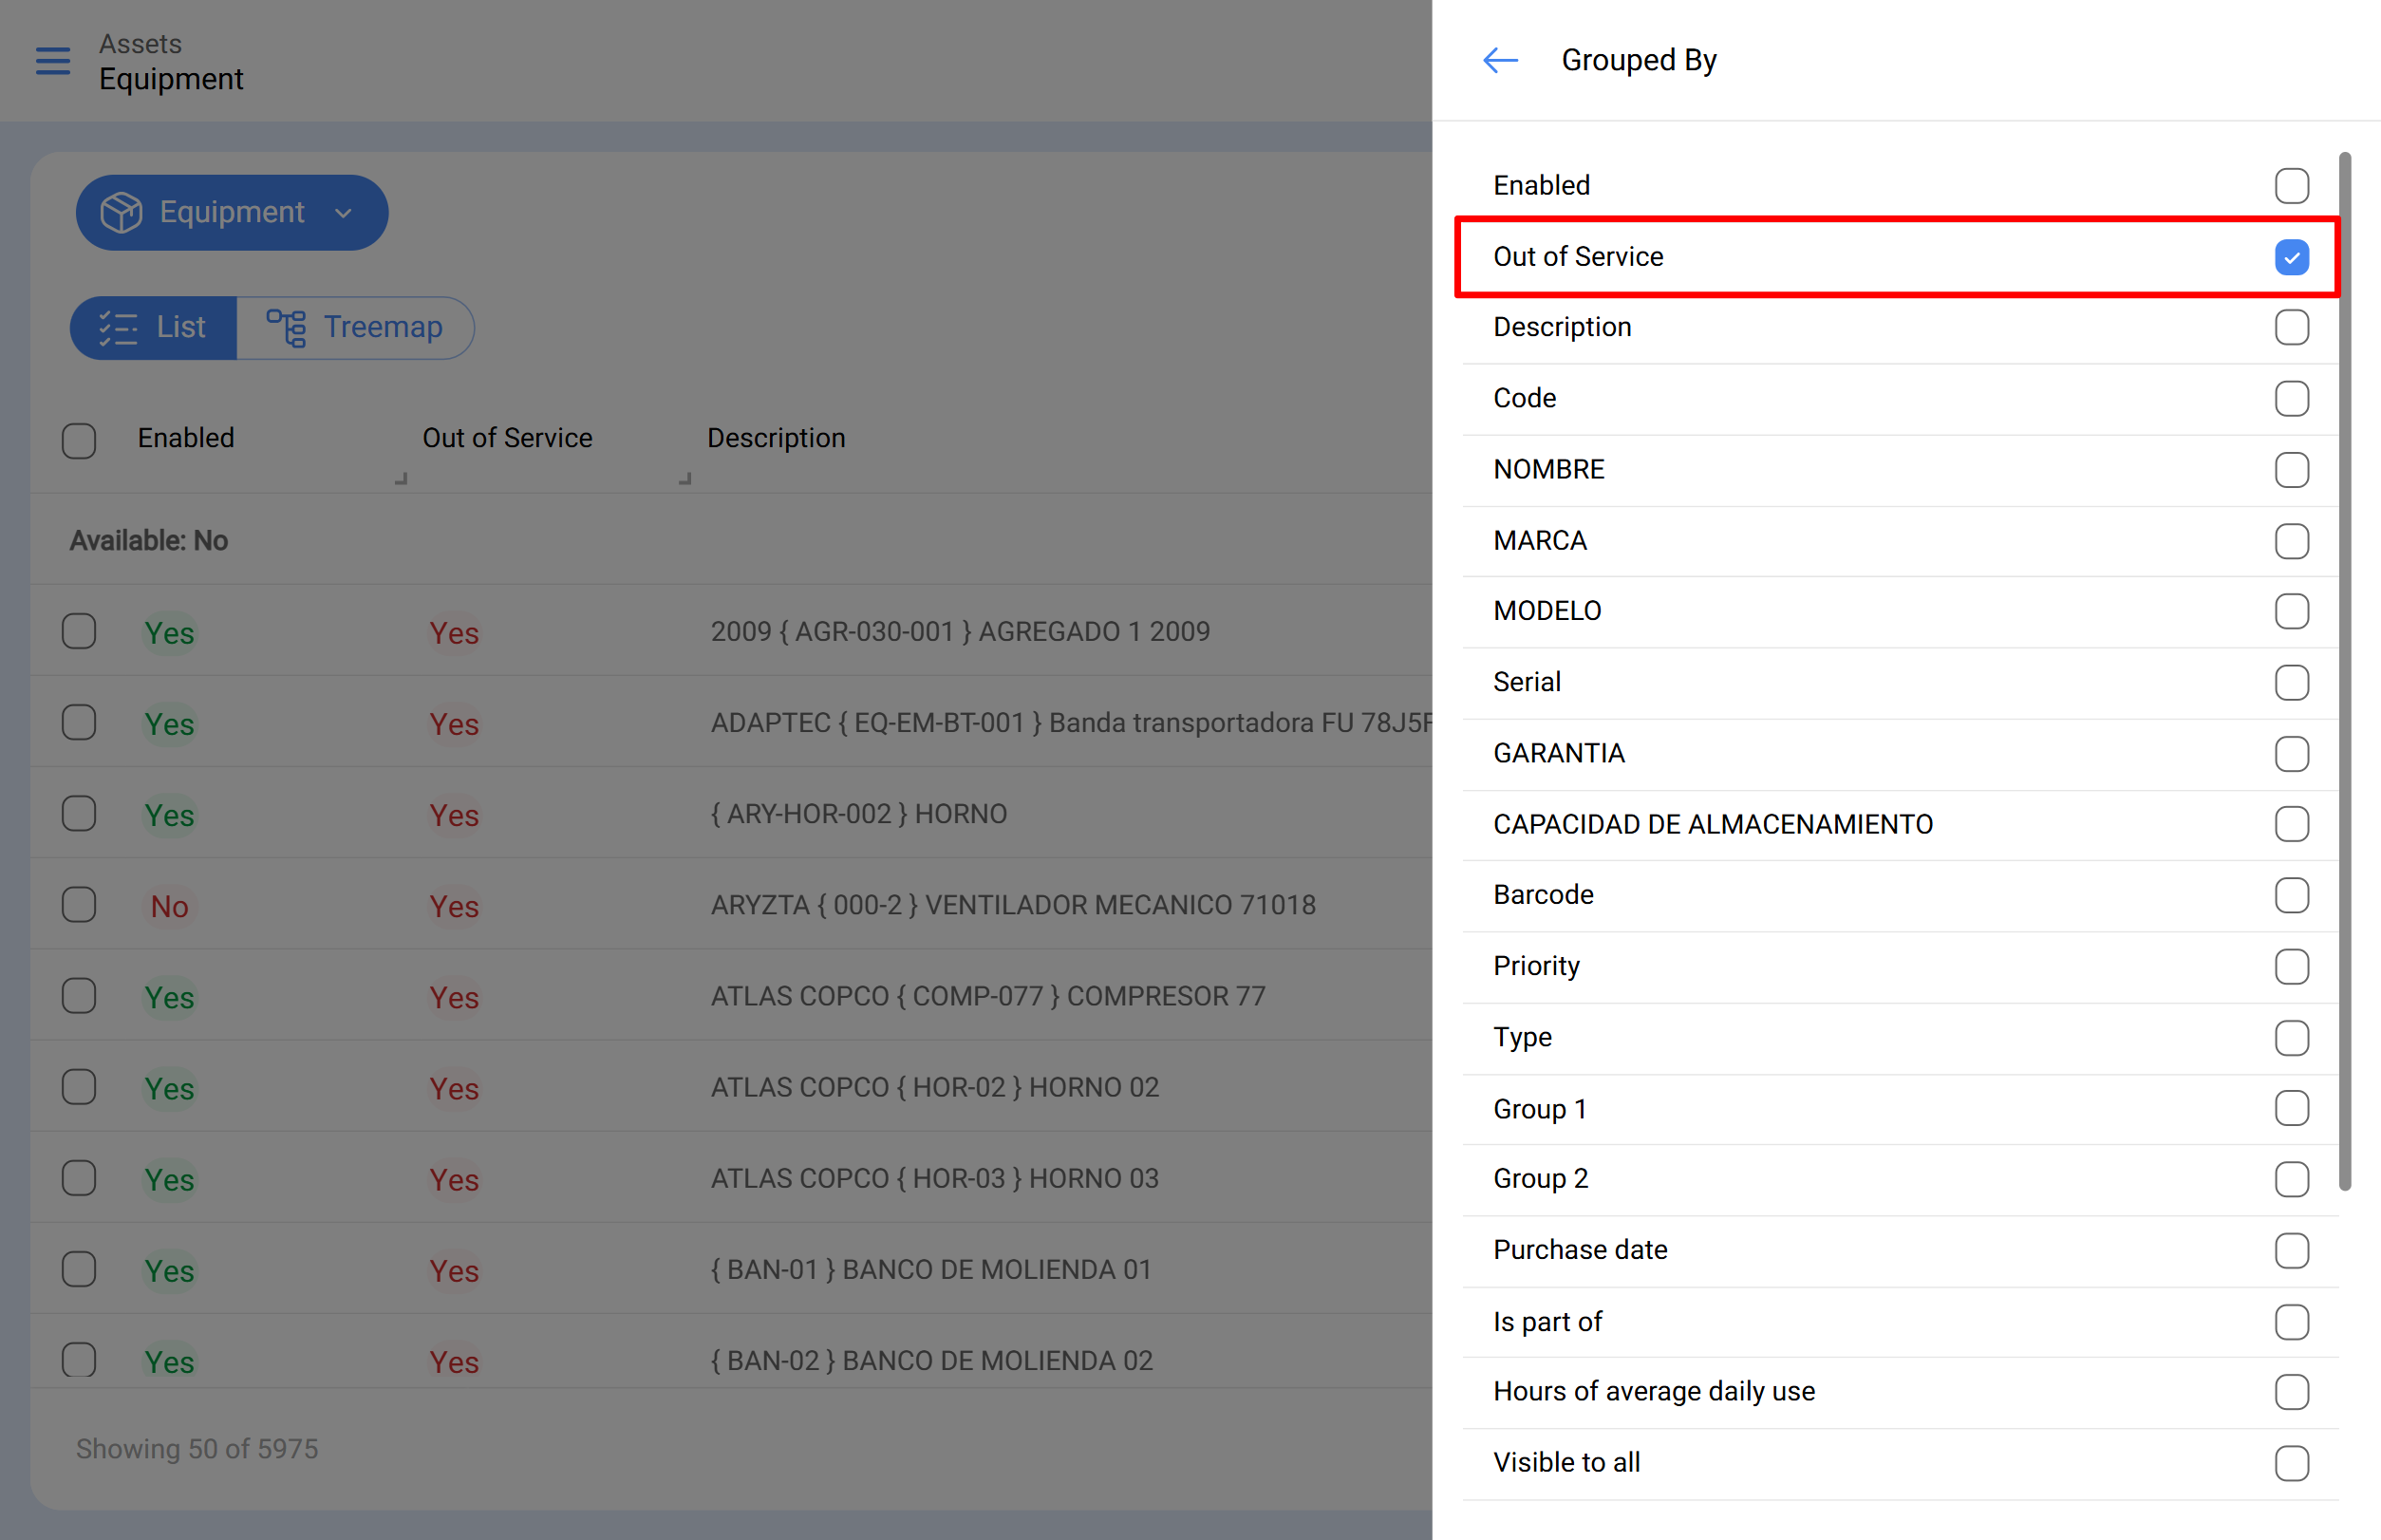Go back using the Grouped By arrow

click(x=1499, y=61)
